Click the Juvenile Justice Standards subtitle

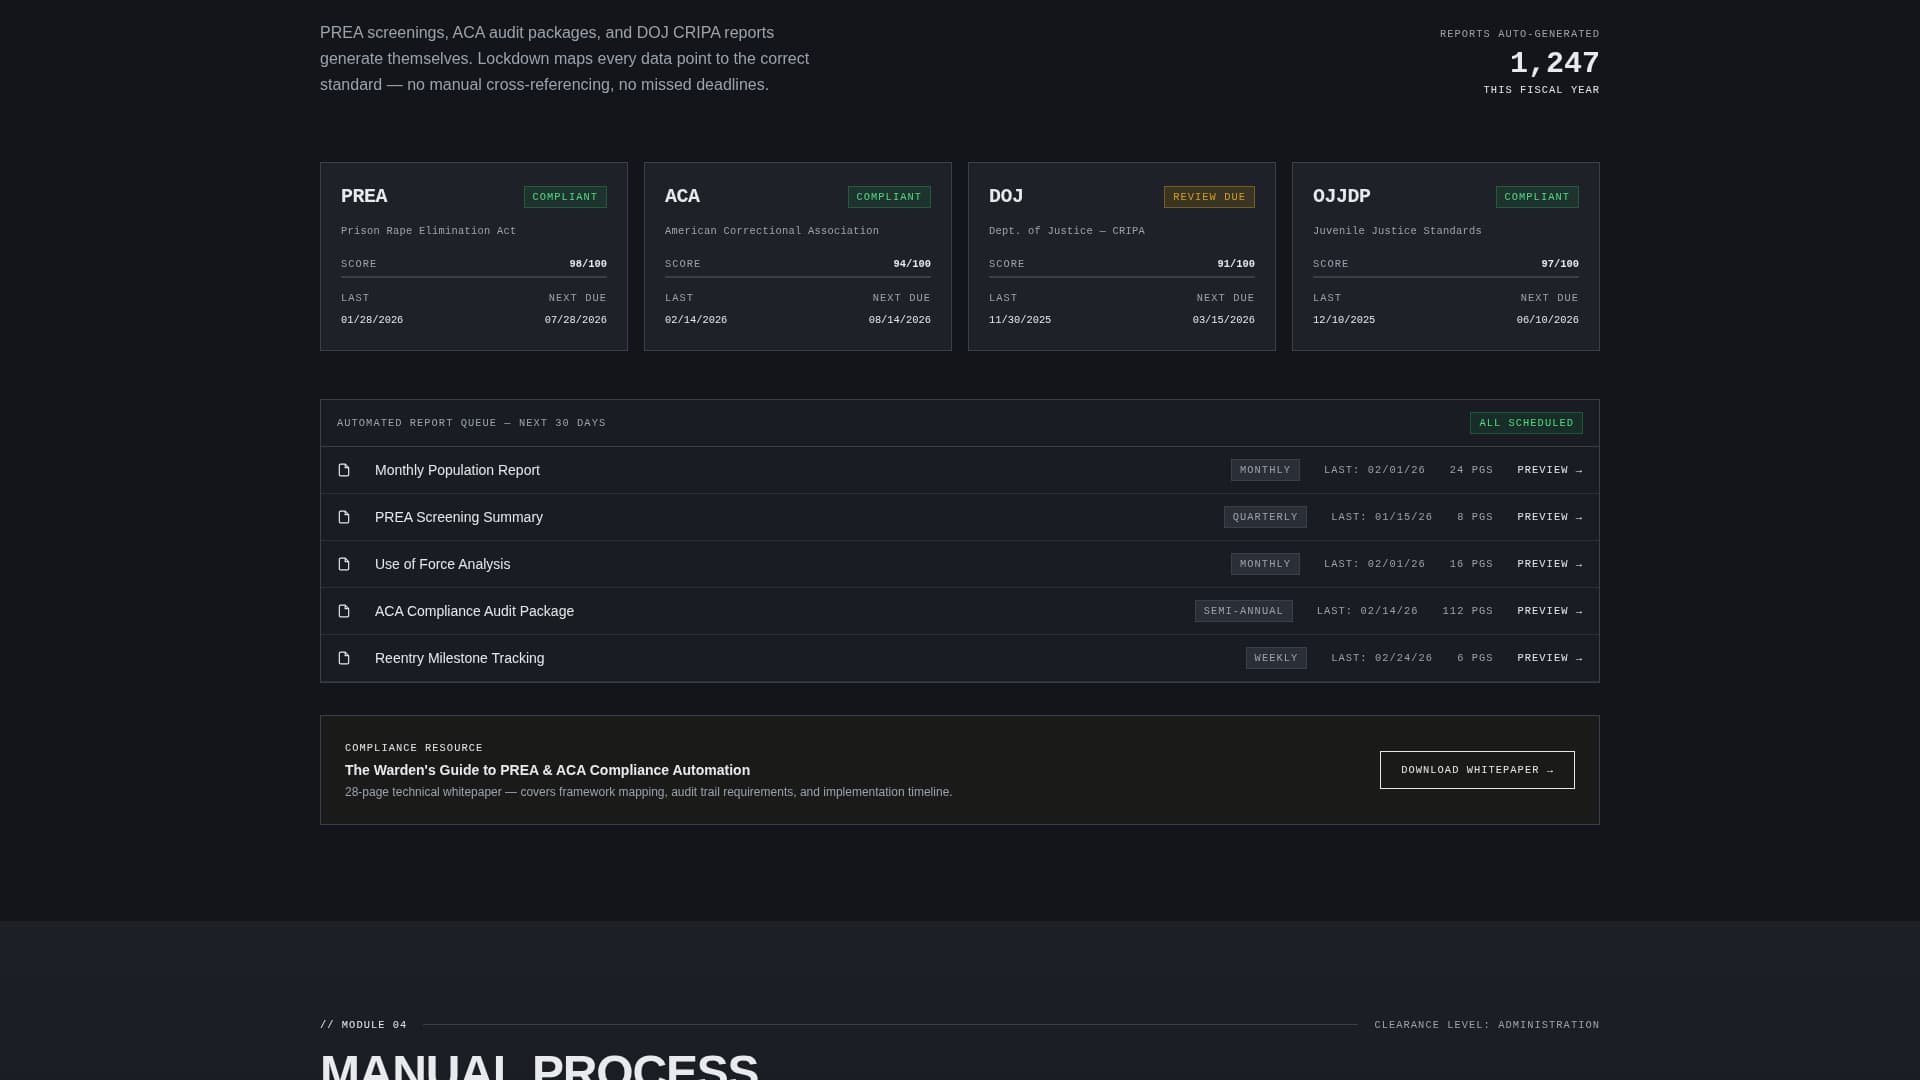1397,231
